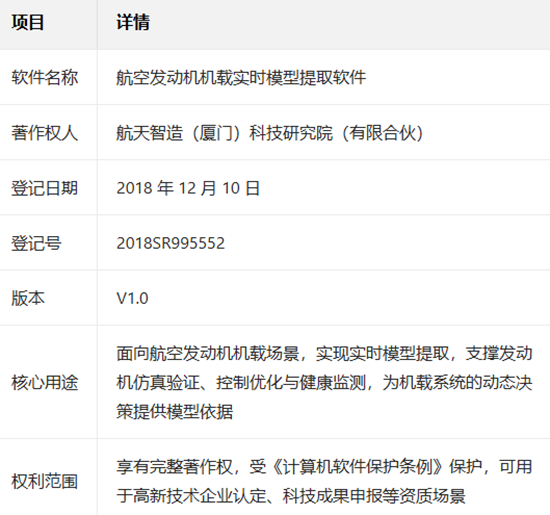This screenshot has width=550, height=515.
Task: Click the first line of 核心用途 description
Action: coord(324,353)
